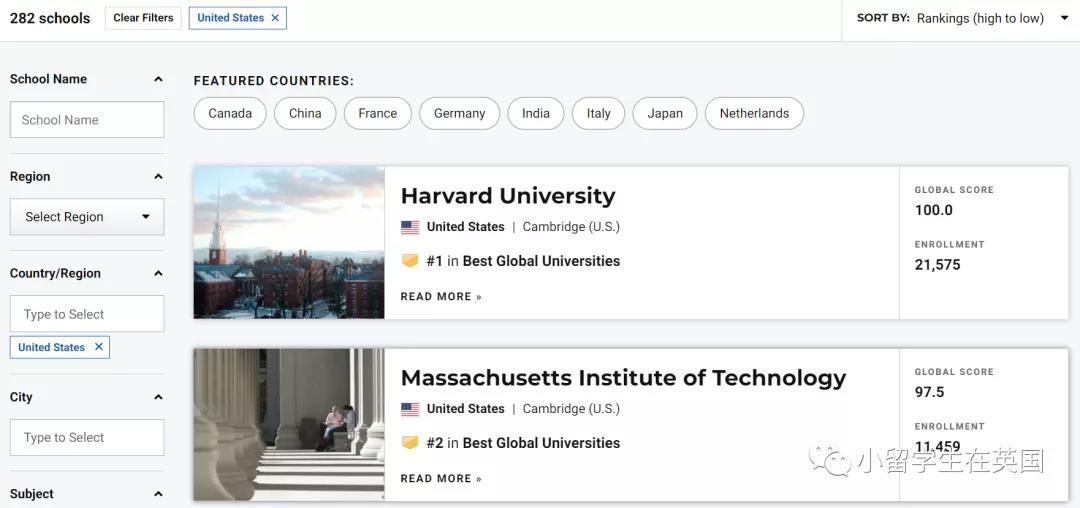Open the Select Region dropdown
This screenshot has height=508, width=1080.
tap(87, 217)
